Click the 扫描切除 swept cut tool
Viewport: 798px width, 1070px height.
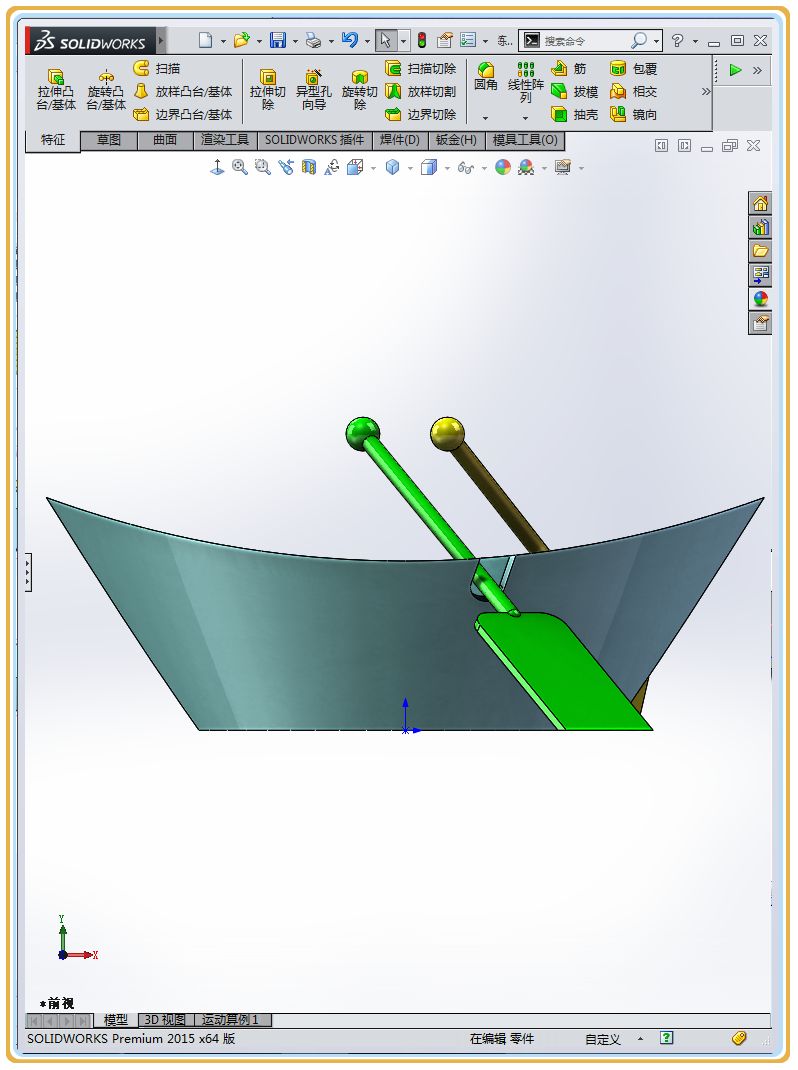point(421,68)
